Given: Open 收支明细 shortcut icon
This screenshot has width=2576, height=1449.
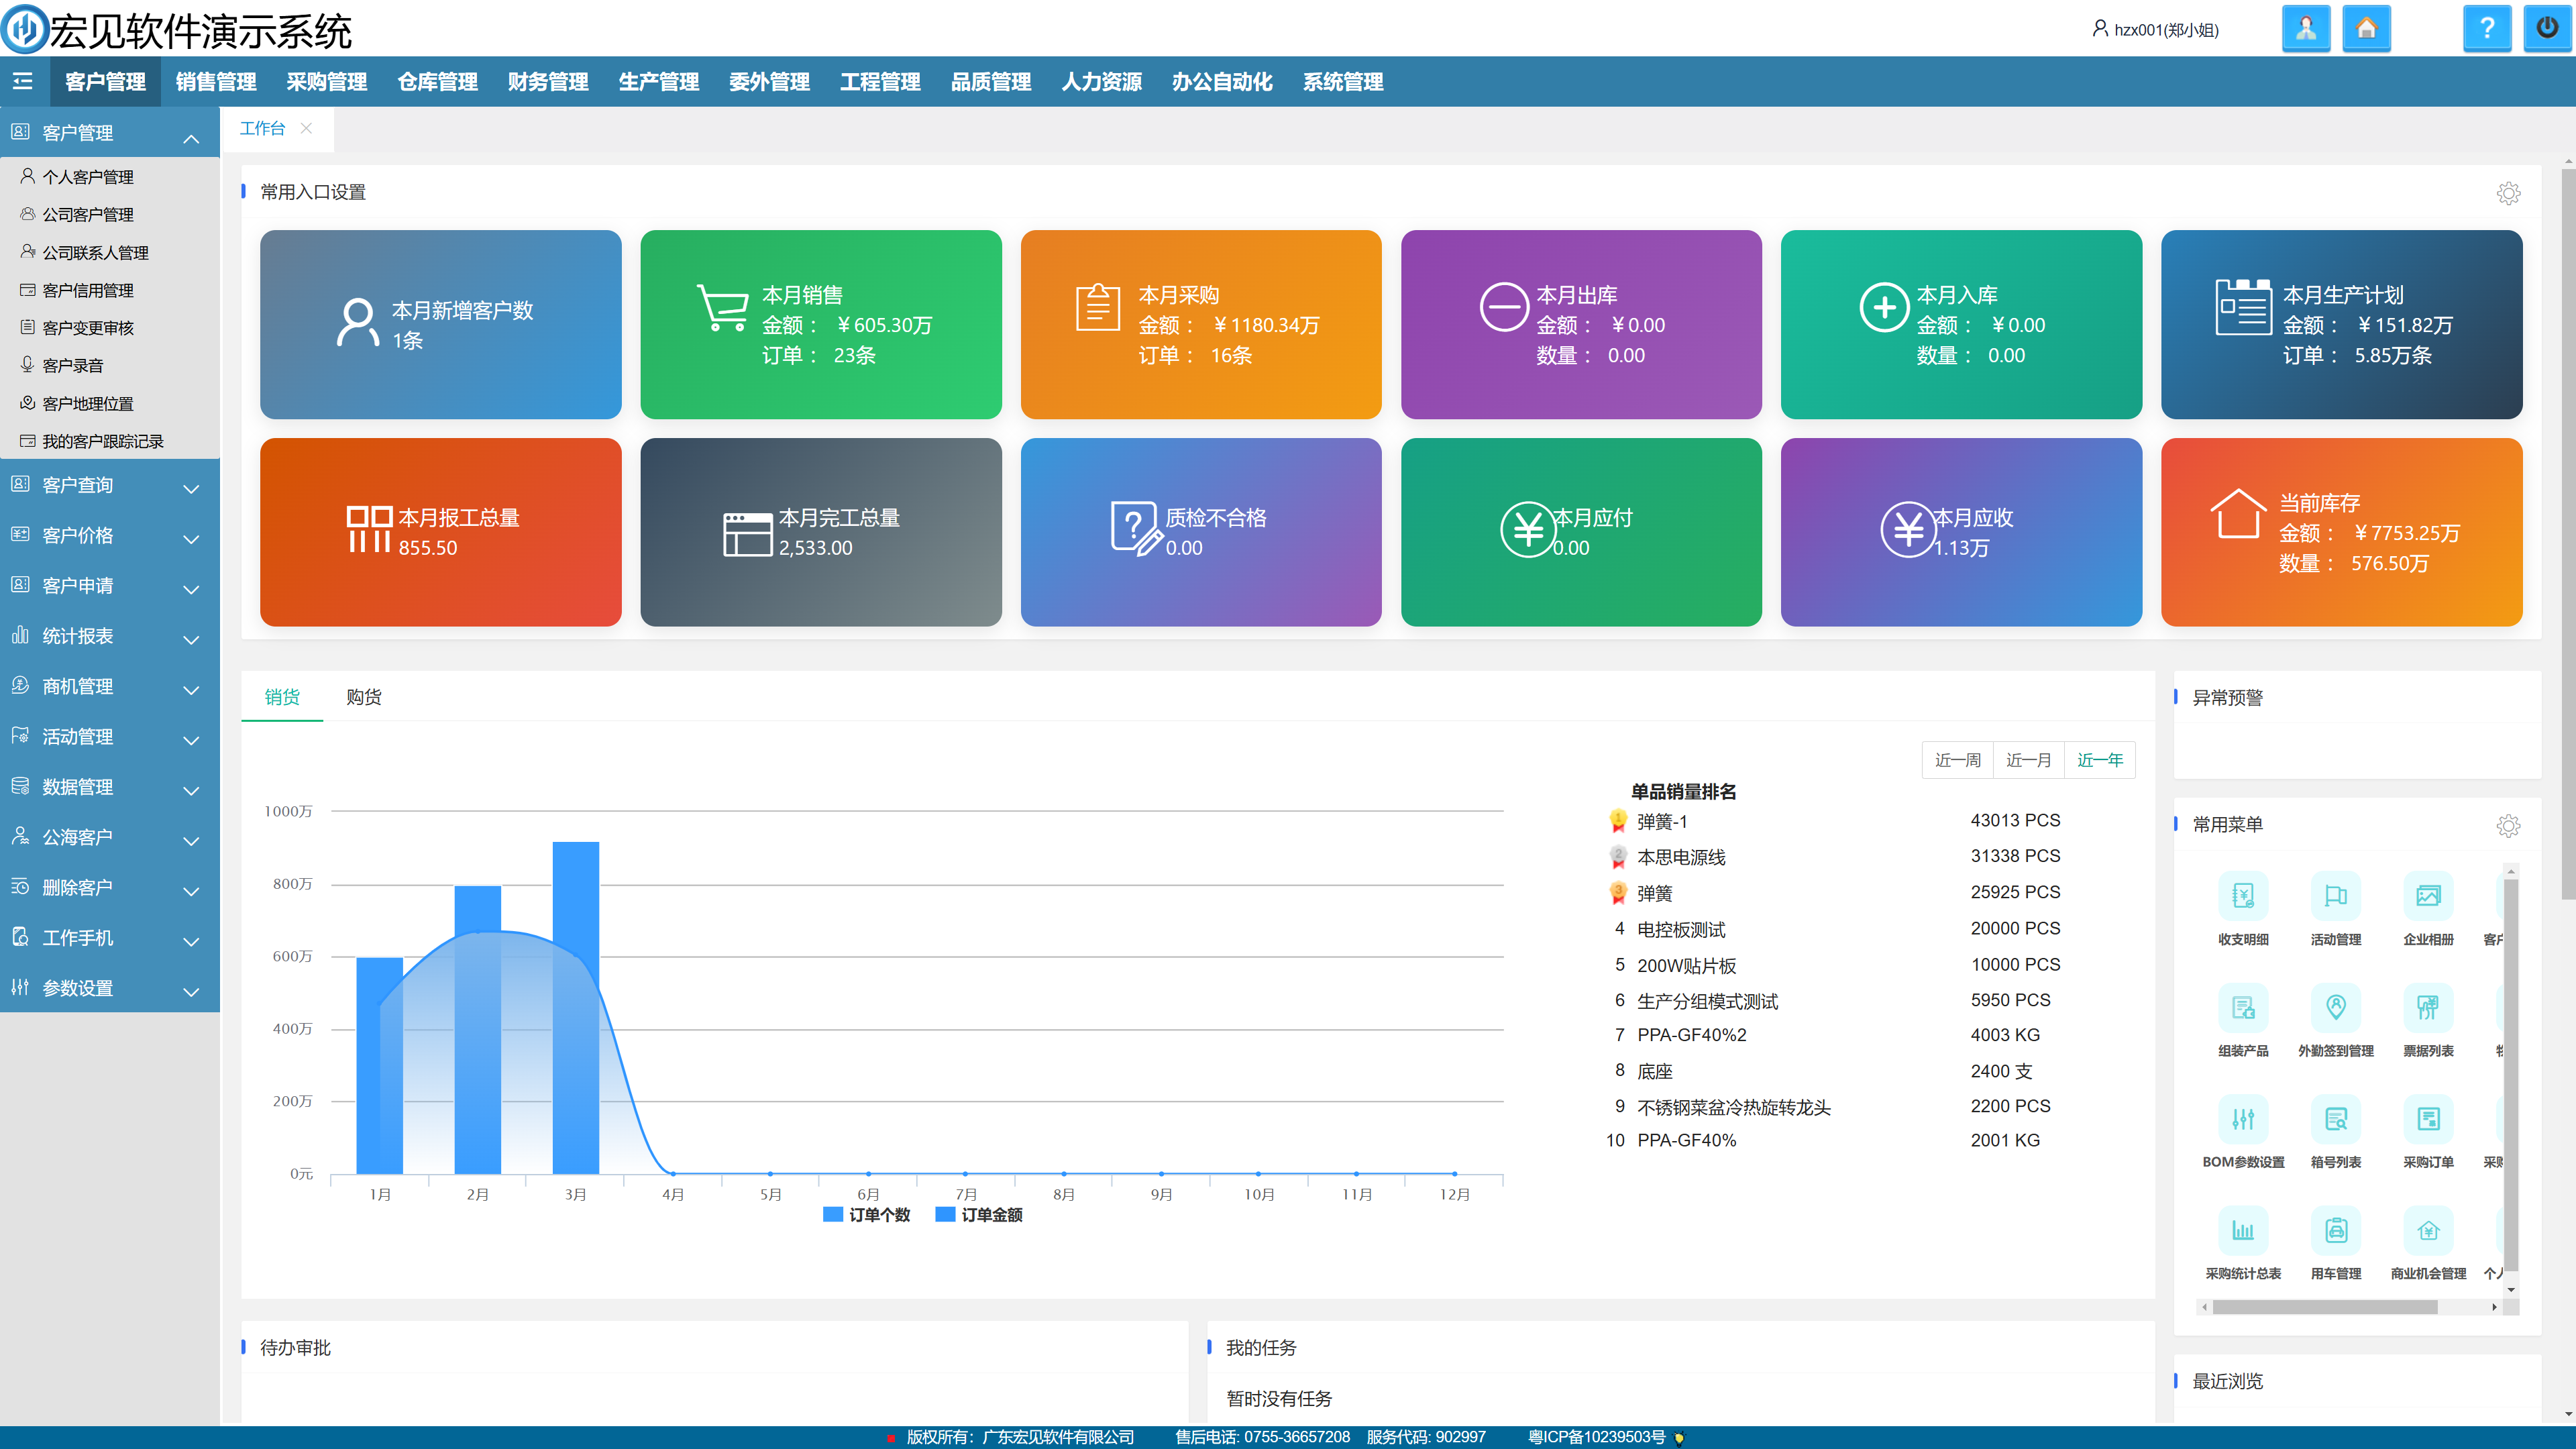Looking at the screenshot, I should tap(2243, 896).
